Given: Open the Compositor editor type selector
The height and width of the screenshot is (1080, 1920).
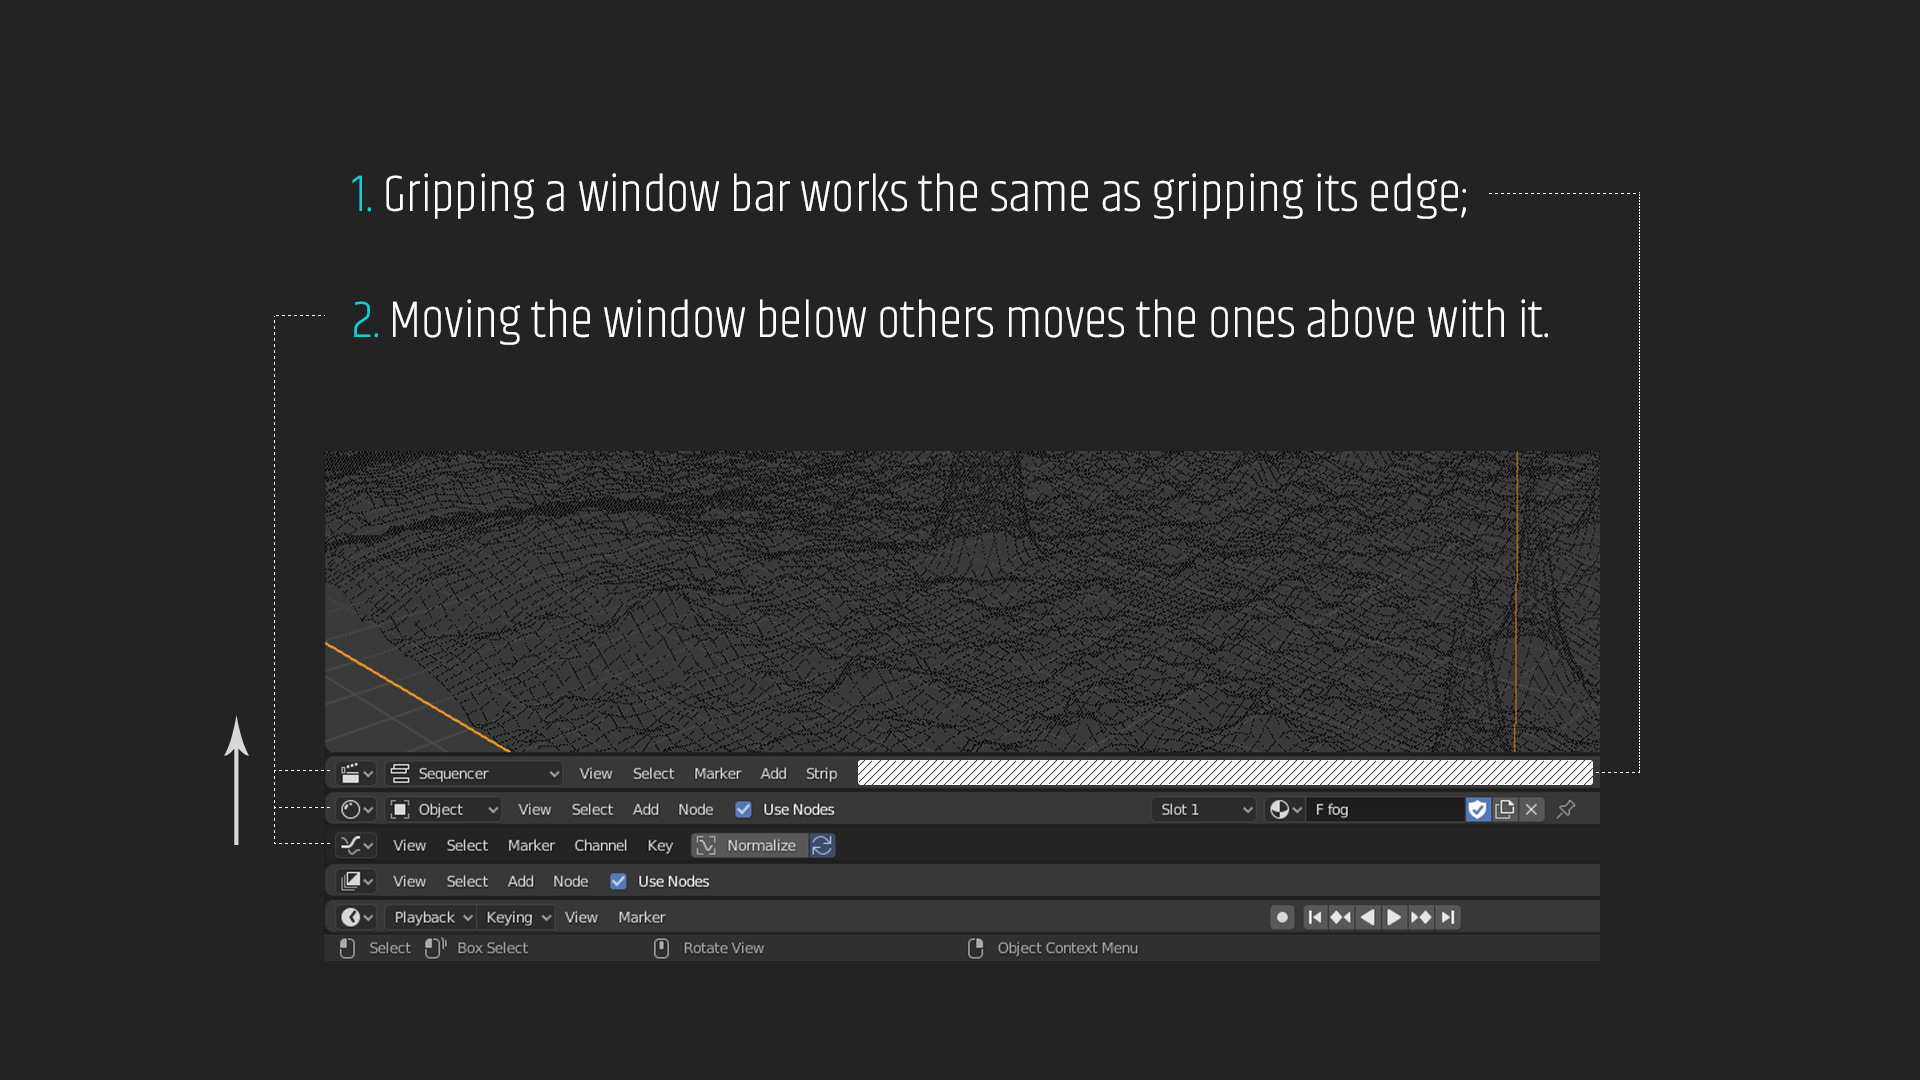Looking at the screenshot, I should pos(356,881).
